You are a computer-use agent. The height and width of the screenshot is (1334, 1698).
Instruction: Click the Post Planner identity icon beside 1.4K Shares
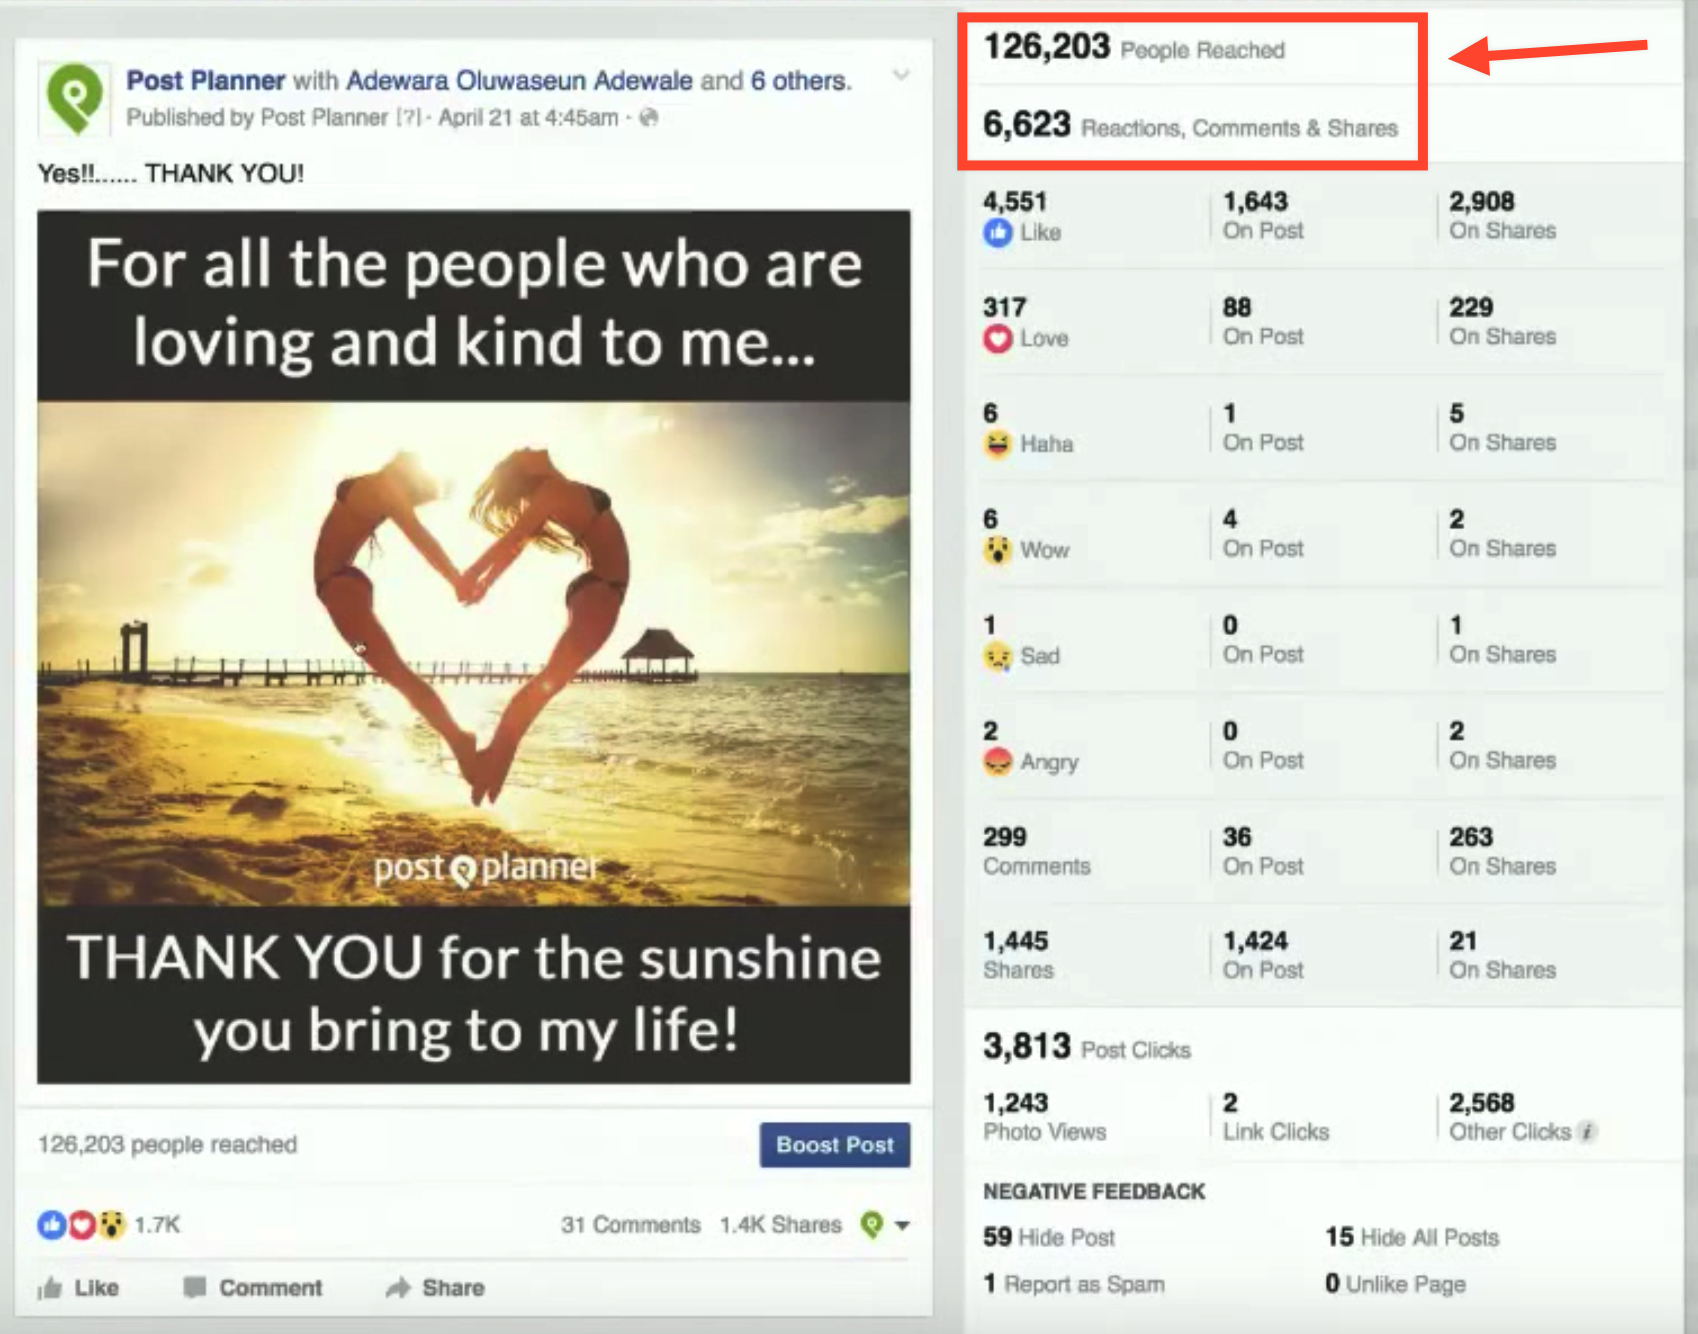872,1225
